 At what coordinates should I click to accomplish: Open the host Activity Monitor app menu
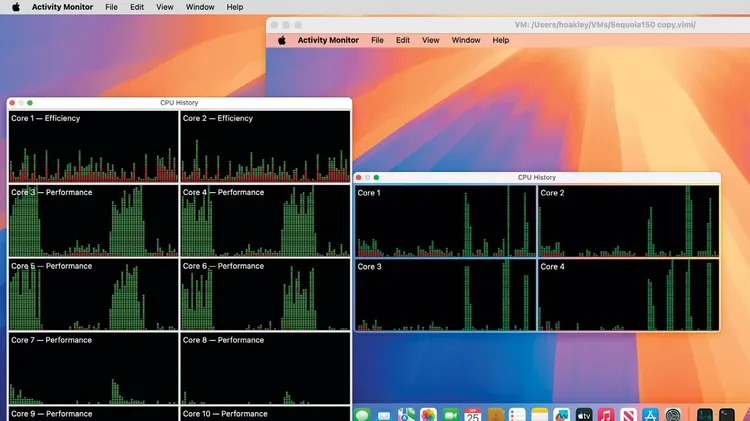click(x=62, y=7)
